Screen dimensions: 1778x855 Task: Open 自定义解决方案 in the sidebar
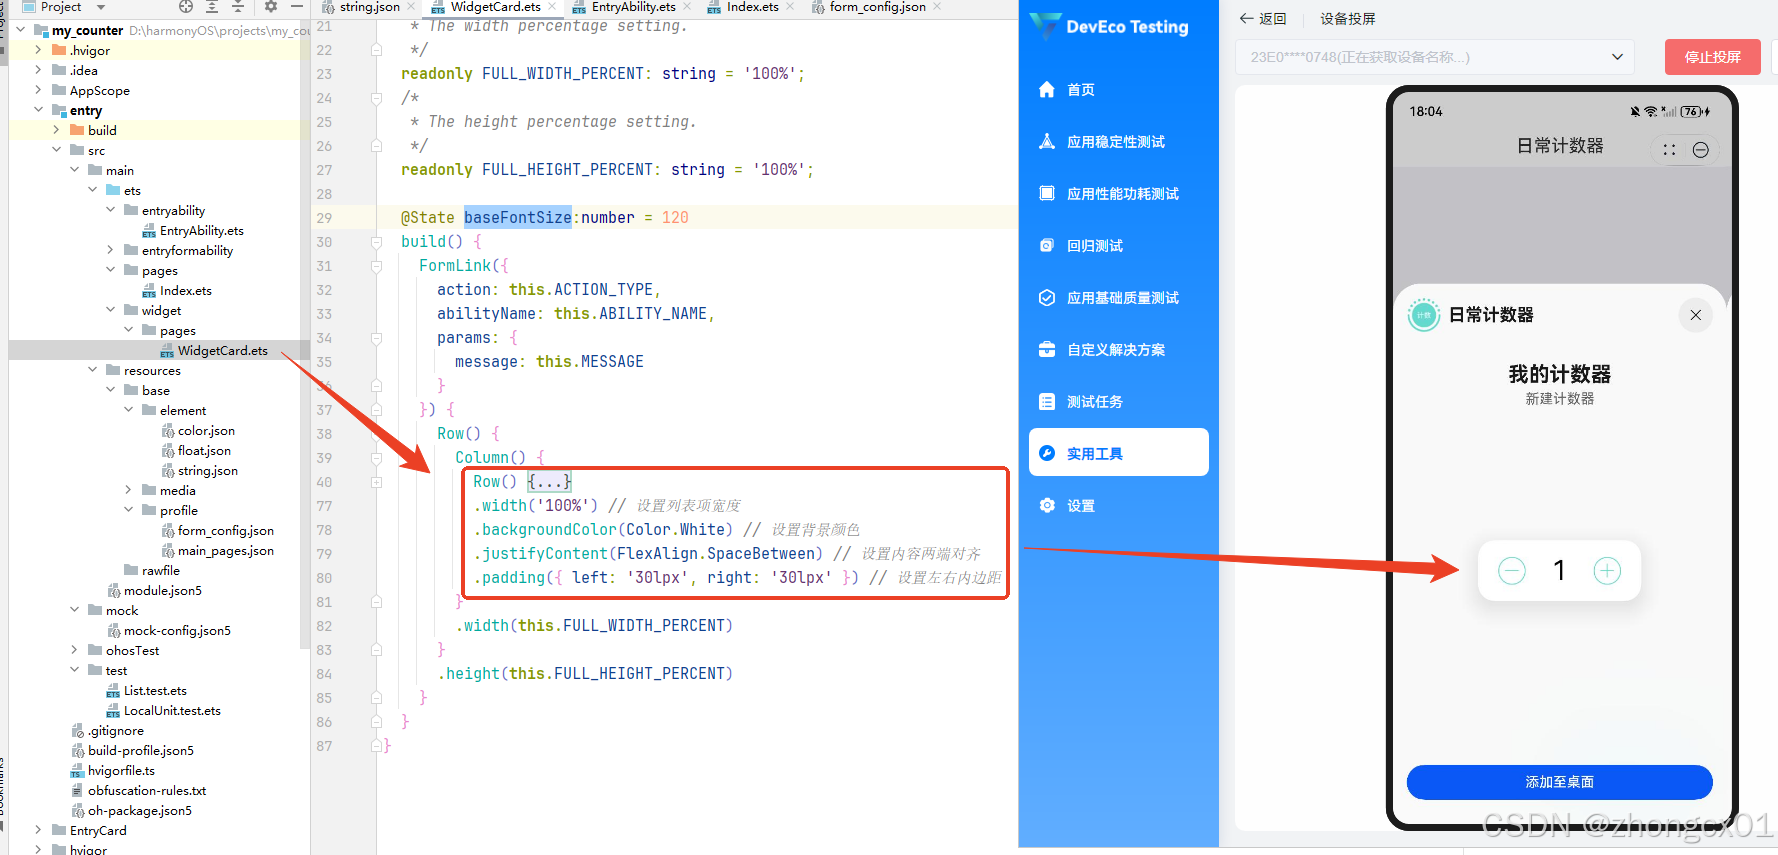point(1118,350)
